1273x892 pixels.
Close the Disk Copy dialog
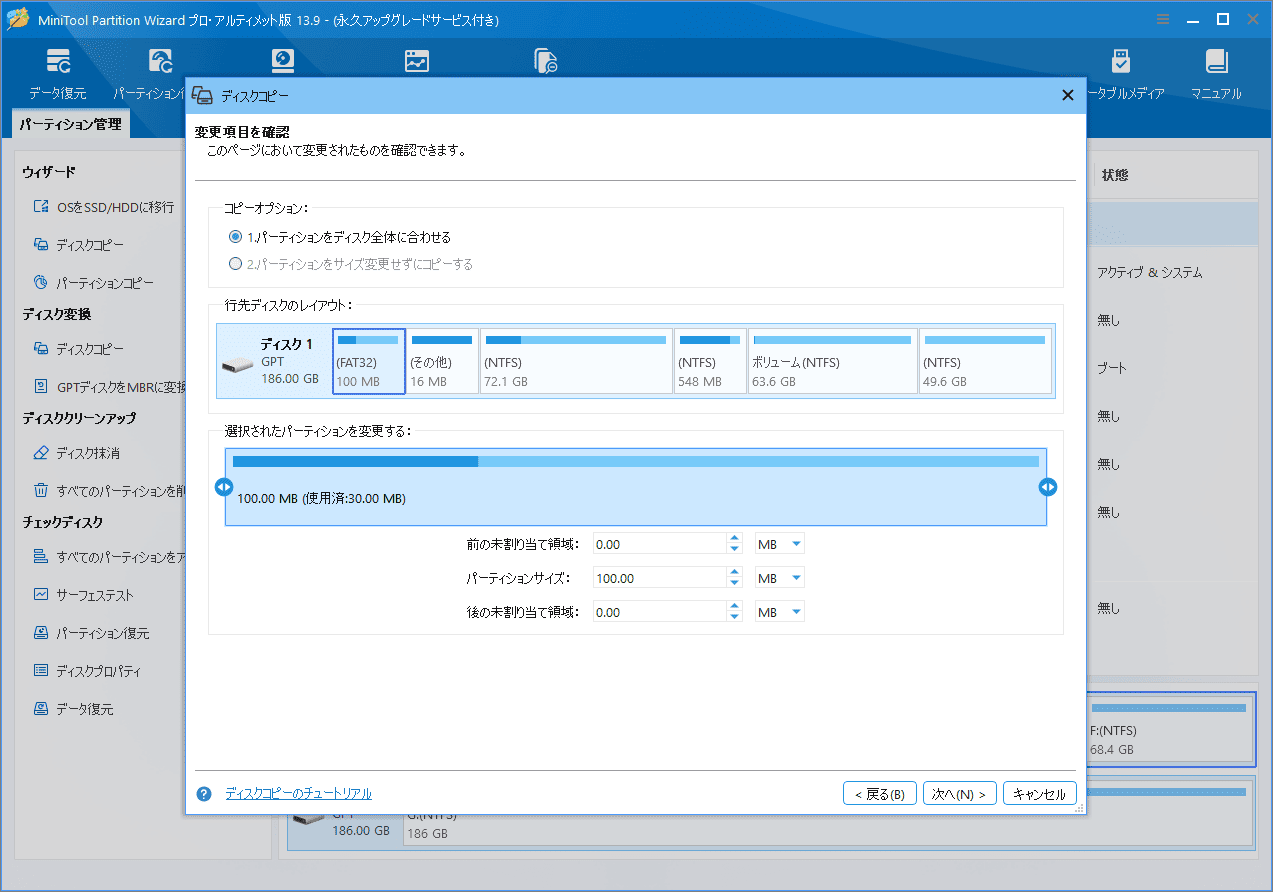pyautogui.click(x=1067, y=95)
